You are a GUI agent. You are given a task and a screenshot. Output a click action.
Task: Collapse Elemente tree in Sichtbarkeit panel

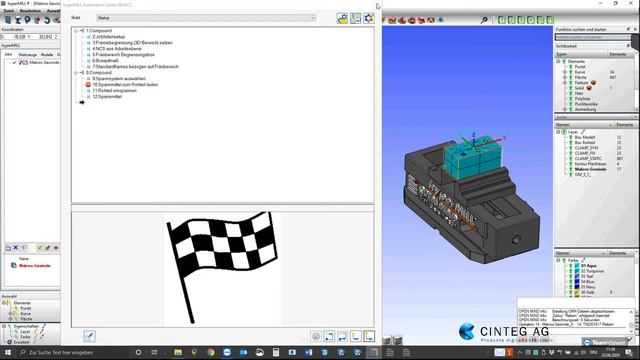click(558, 61)
